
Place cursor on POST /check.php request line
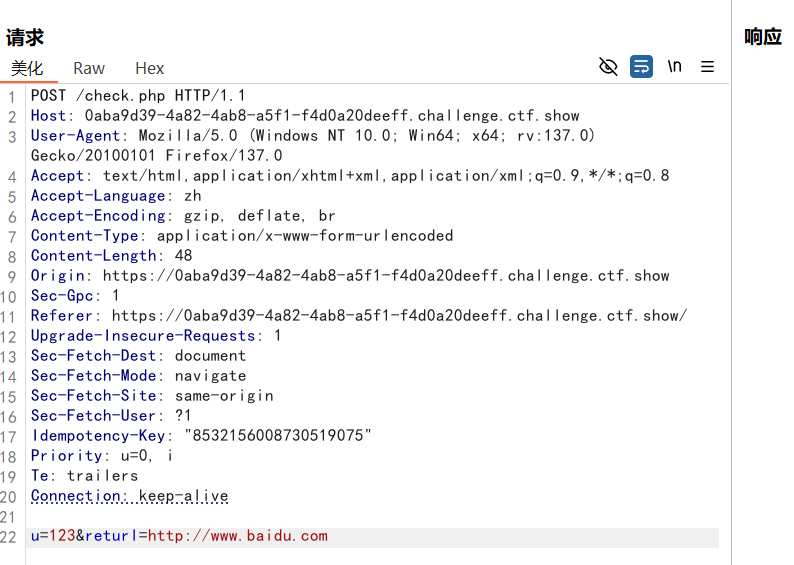pos(138,96)
